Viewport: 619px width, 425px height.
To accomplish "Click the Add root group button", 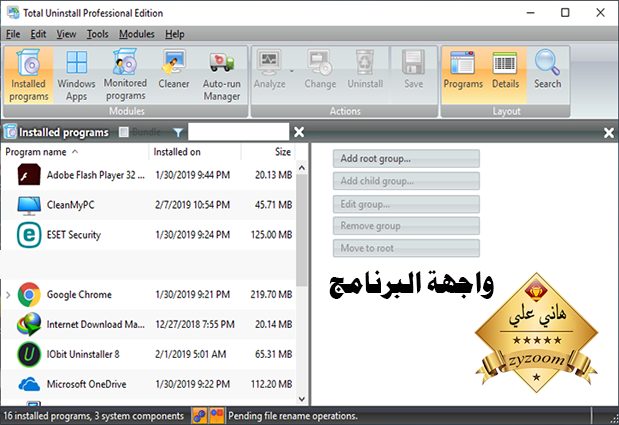I will [406, 159].
